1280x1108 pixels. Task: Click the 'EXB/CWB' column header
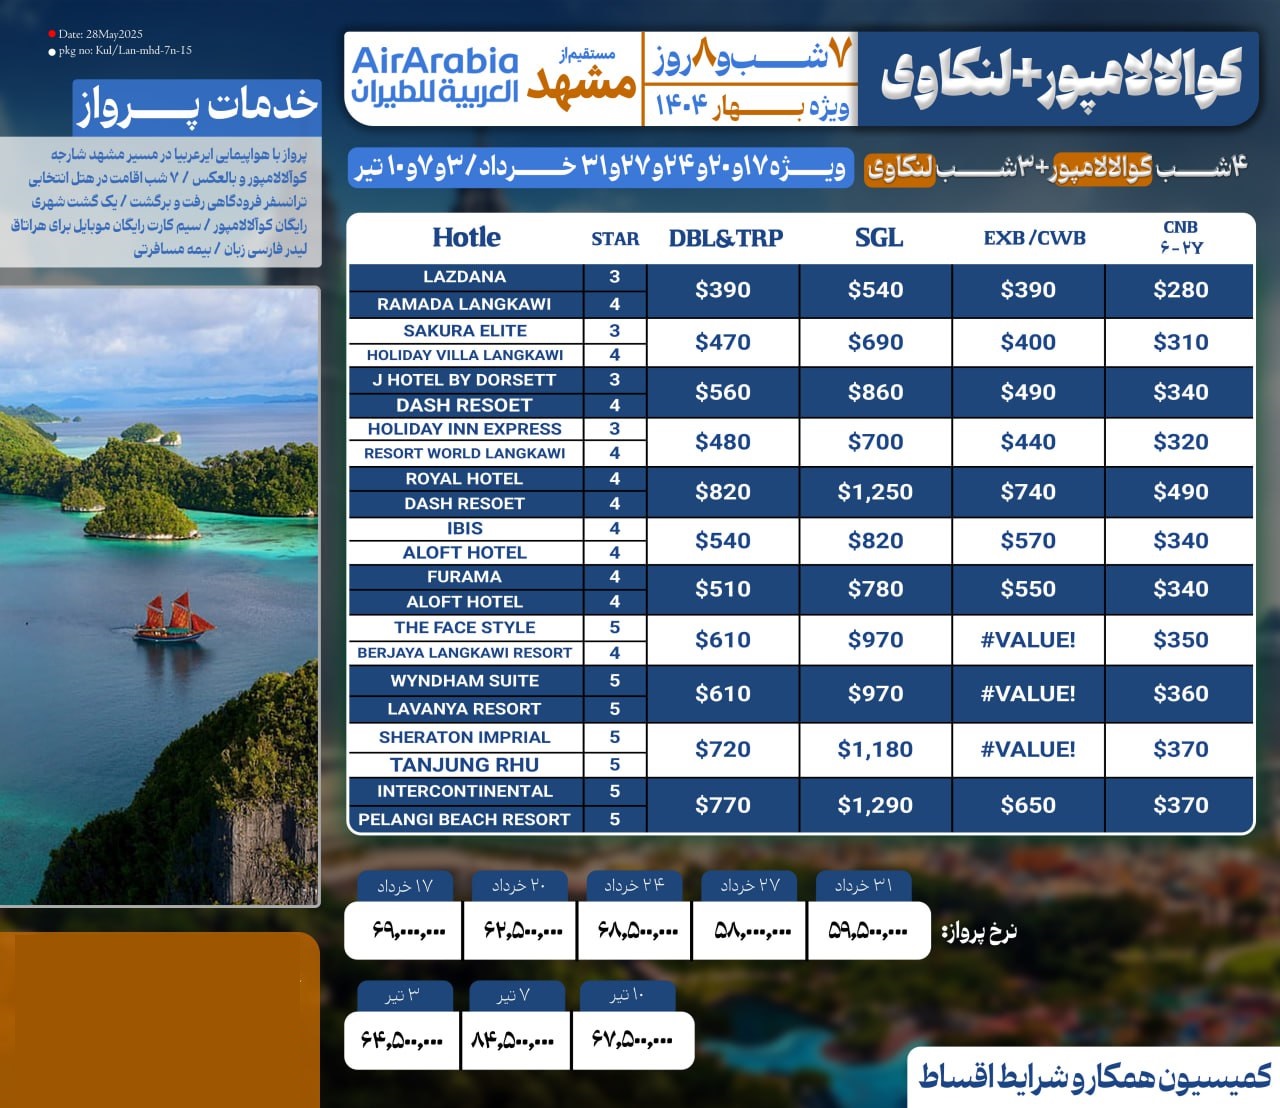point(1034,238)
